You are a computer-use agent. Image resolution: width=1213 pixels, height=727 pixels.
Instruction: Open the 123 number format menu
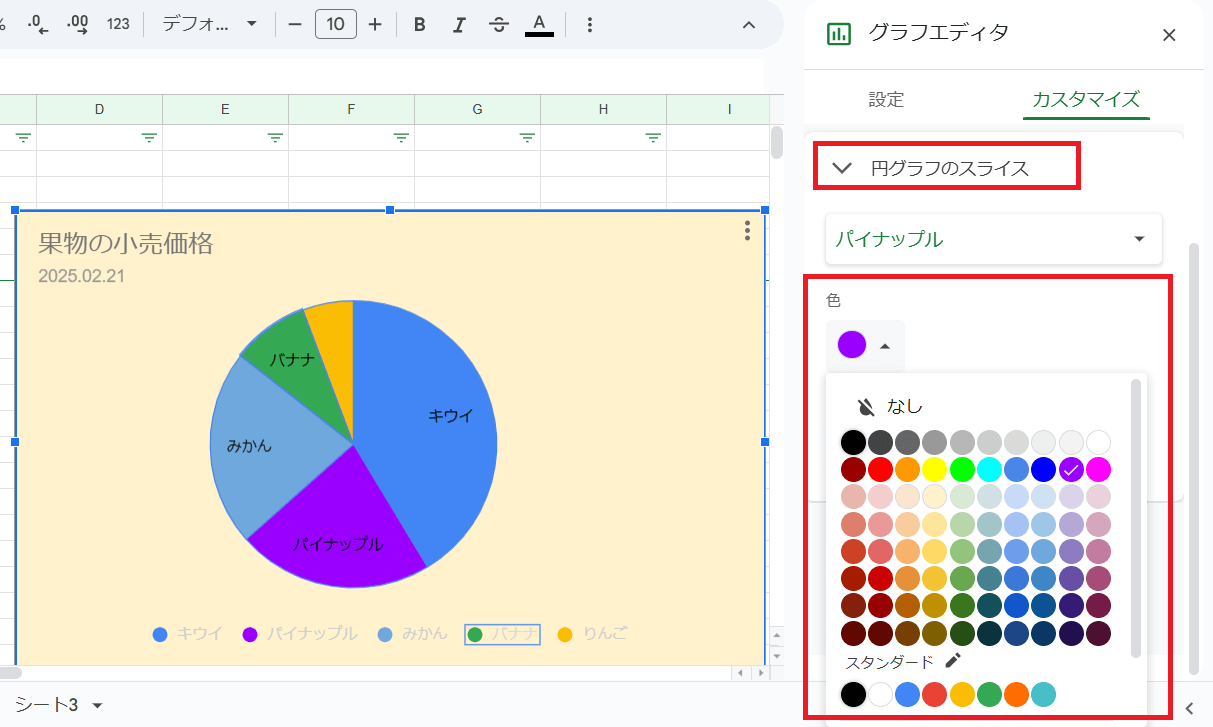point(118,24)
